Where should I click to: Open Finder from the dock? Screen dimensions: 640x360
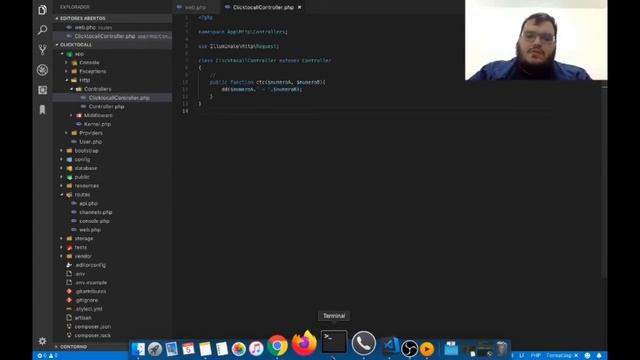pyautogui.click(x=138, y=349)
